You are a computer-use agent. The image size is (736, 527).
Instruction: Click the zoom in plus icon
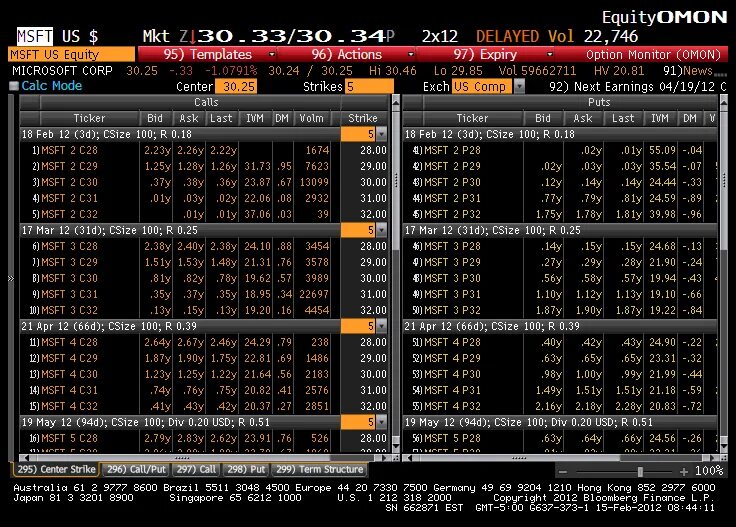tap(683, 472)
